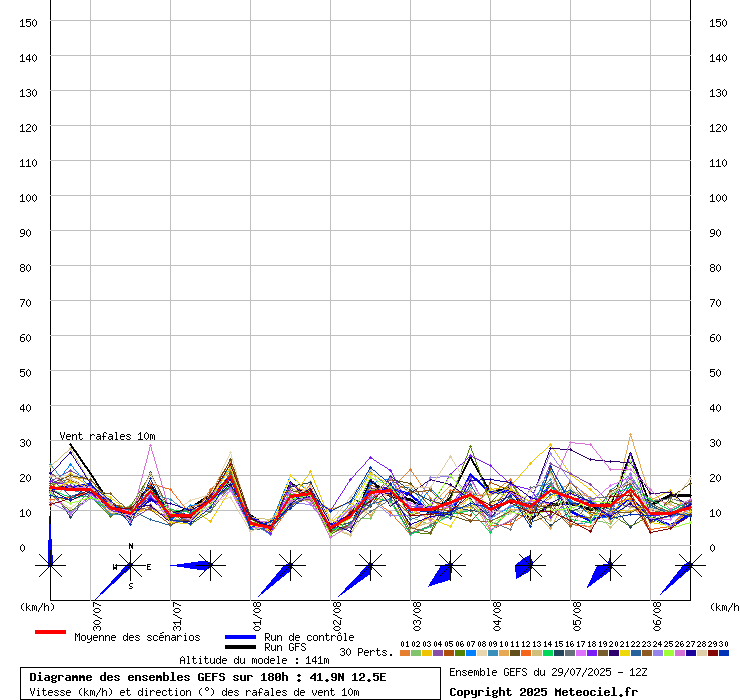The width and height of the screenshot is (740, 700).
Task: Click the left axis value 150
Action: coord(28,23)
